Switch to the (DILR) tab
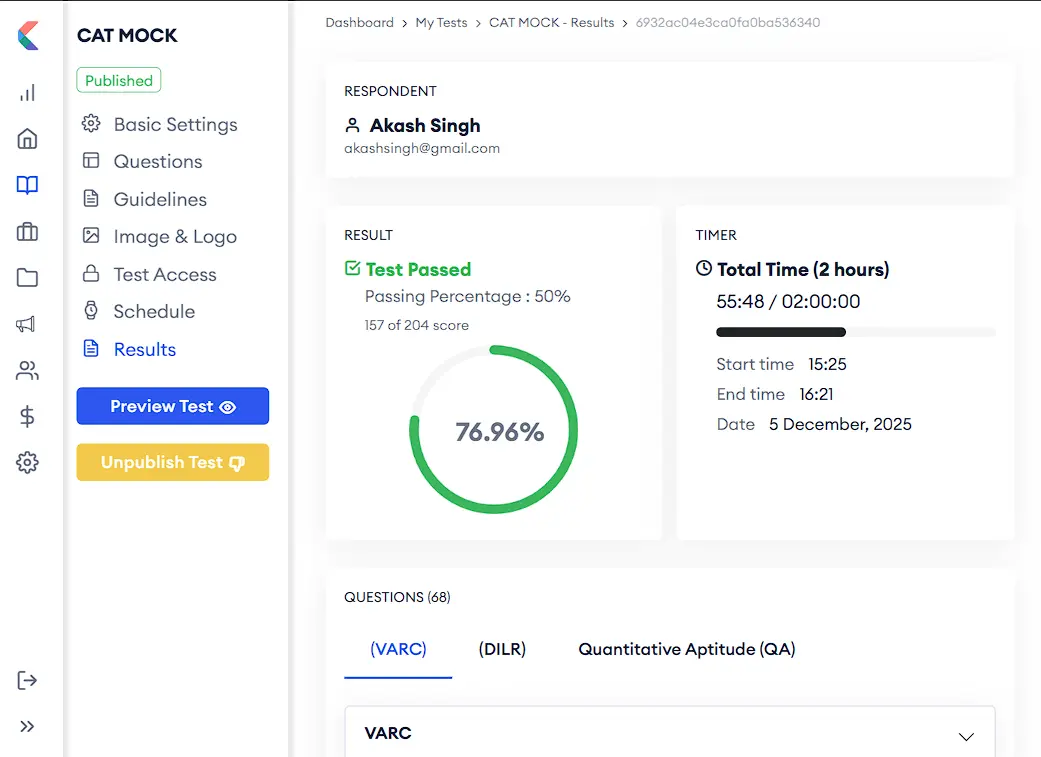The width and height of the screenshot is (1041, 757). click(502, 649)
